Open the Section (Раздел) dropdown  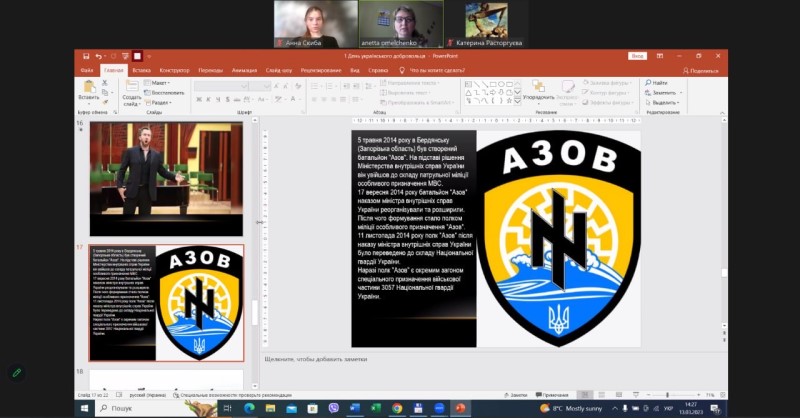[x=158, y=103]
